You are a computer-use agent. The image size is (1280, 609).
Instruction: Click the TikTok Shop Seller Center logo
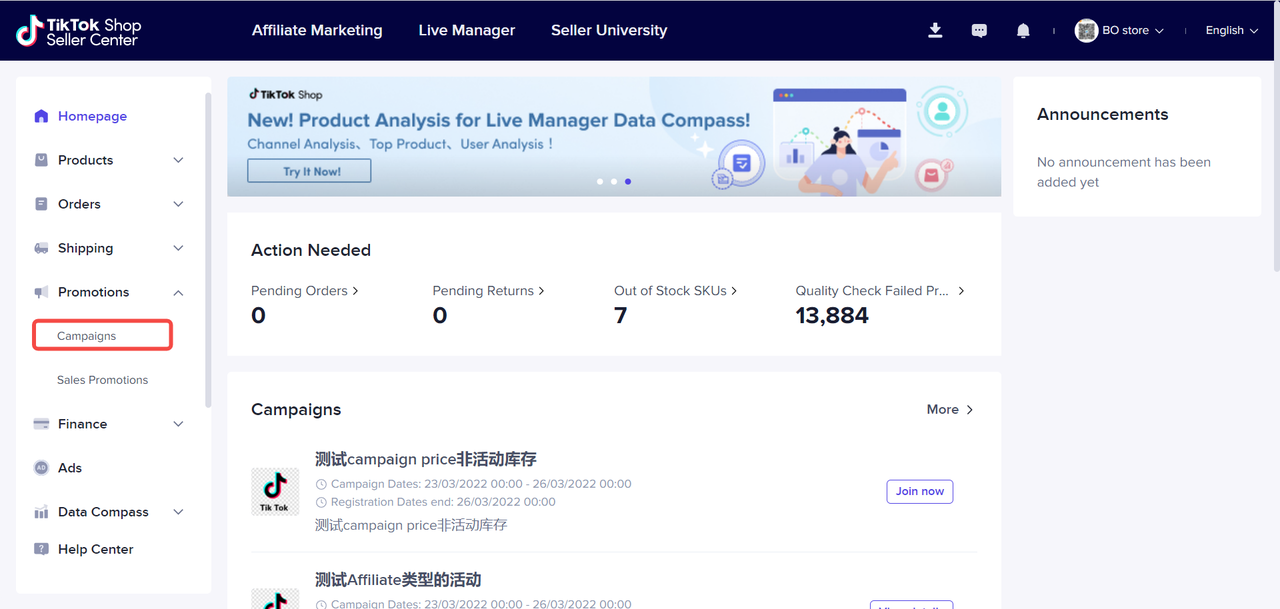79,31
